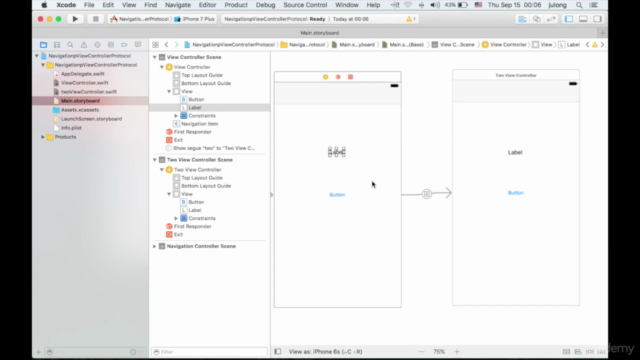Open the File menu
Image resolution: width=640 pixels, height=360 pixels.
(89, 5)
